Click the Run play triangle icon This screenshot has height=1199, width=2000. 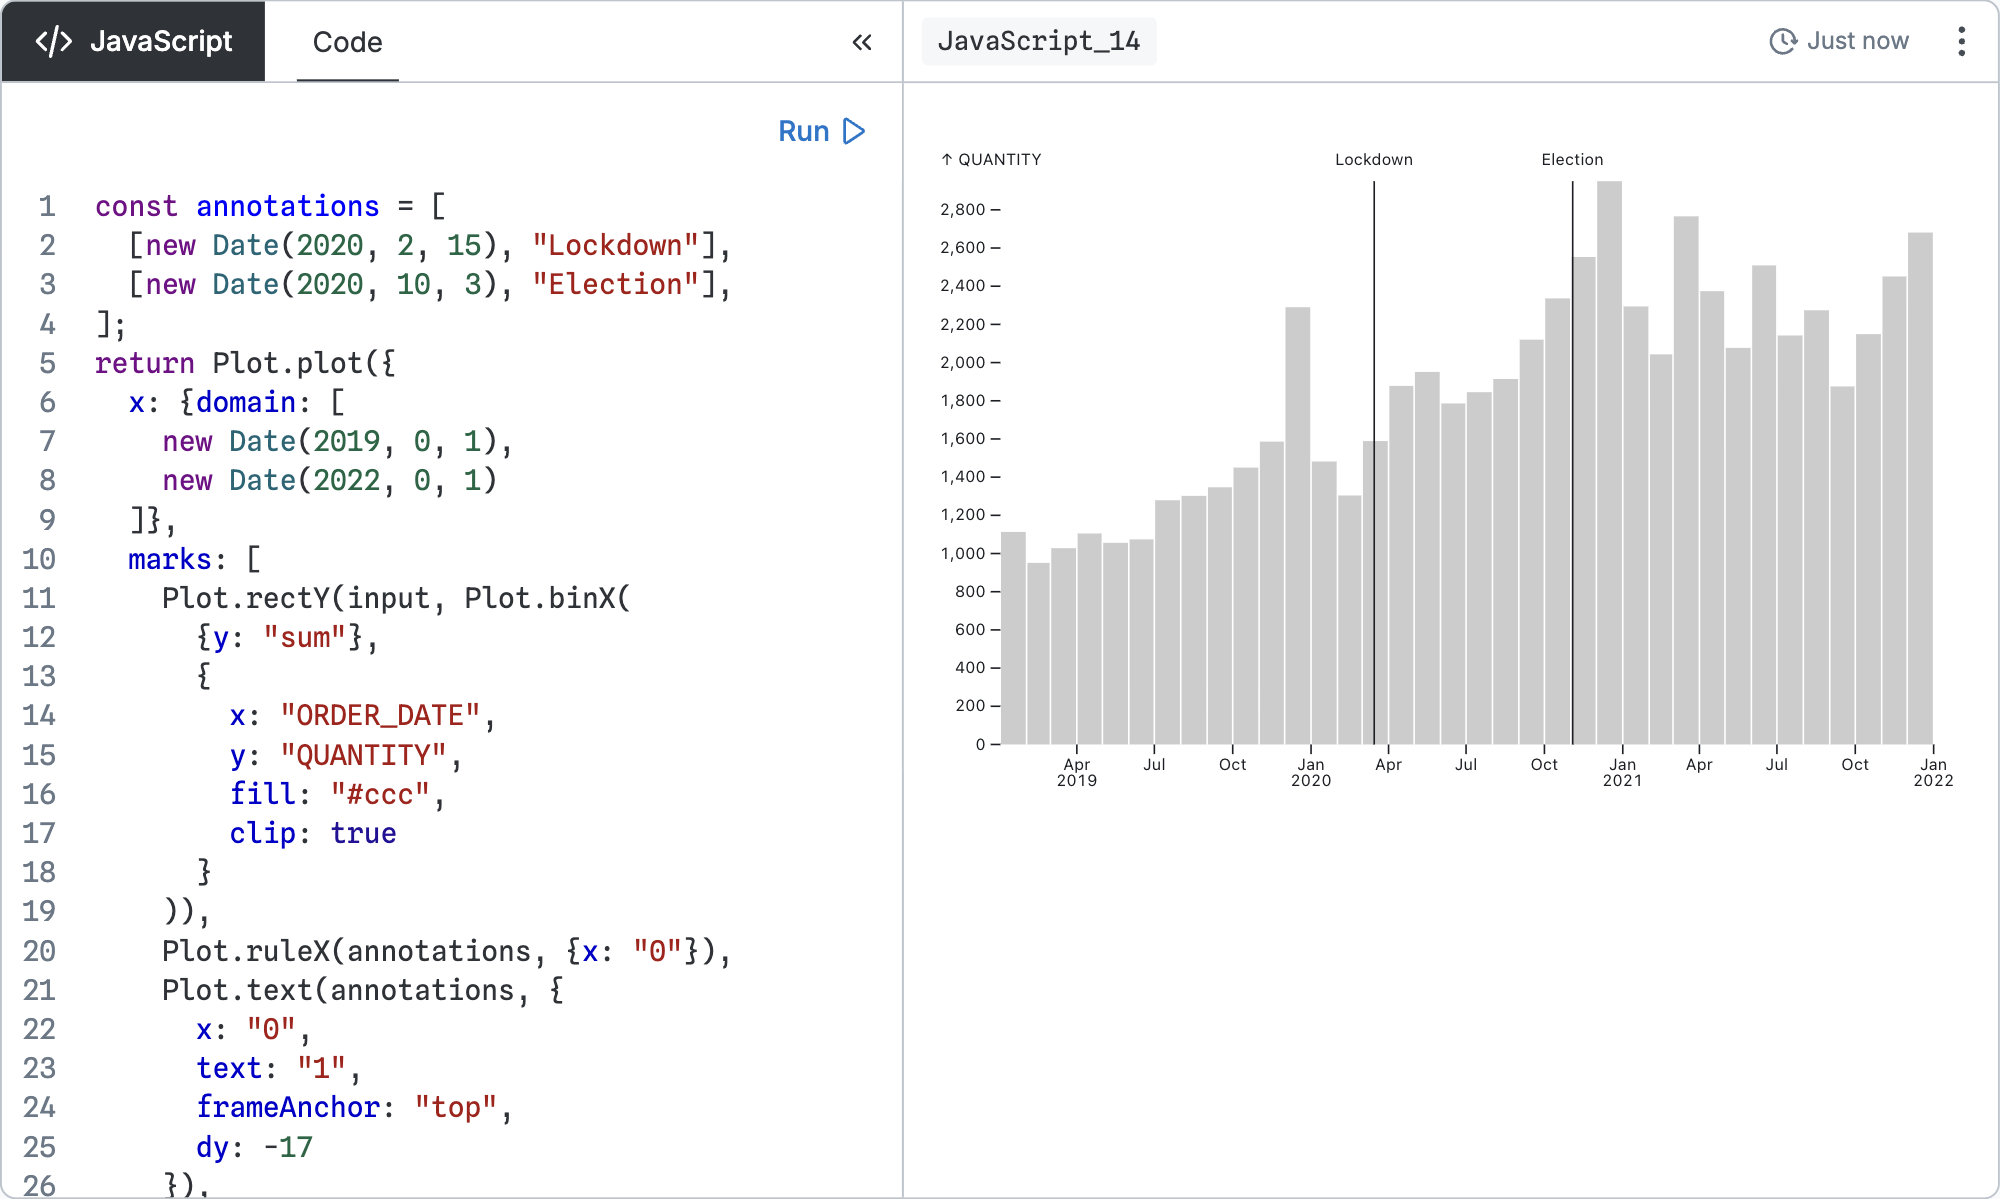coord(851,131)
